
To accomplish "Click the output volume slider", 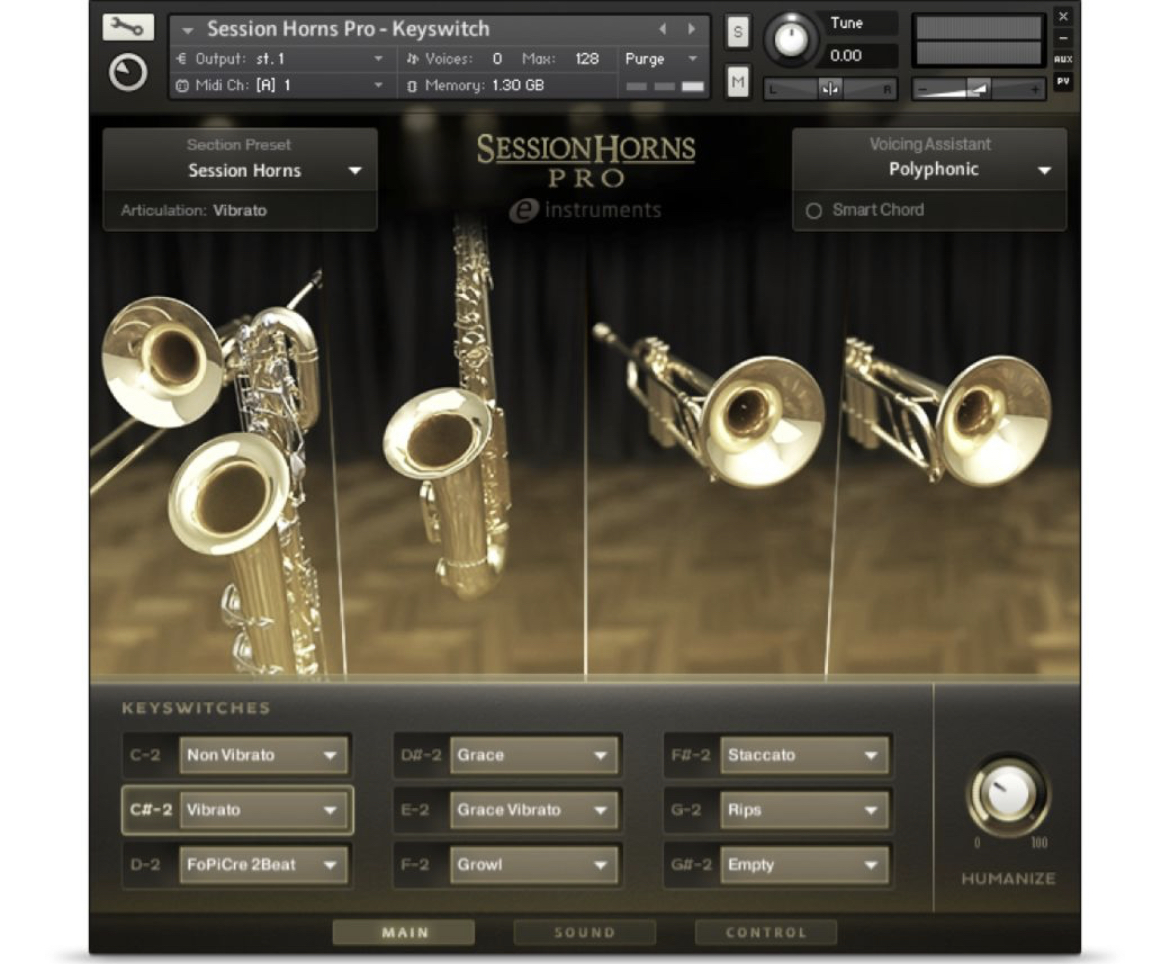I will point(978,89).
